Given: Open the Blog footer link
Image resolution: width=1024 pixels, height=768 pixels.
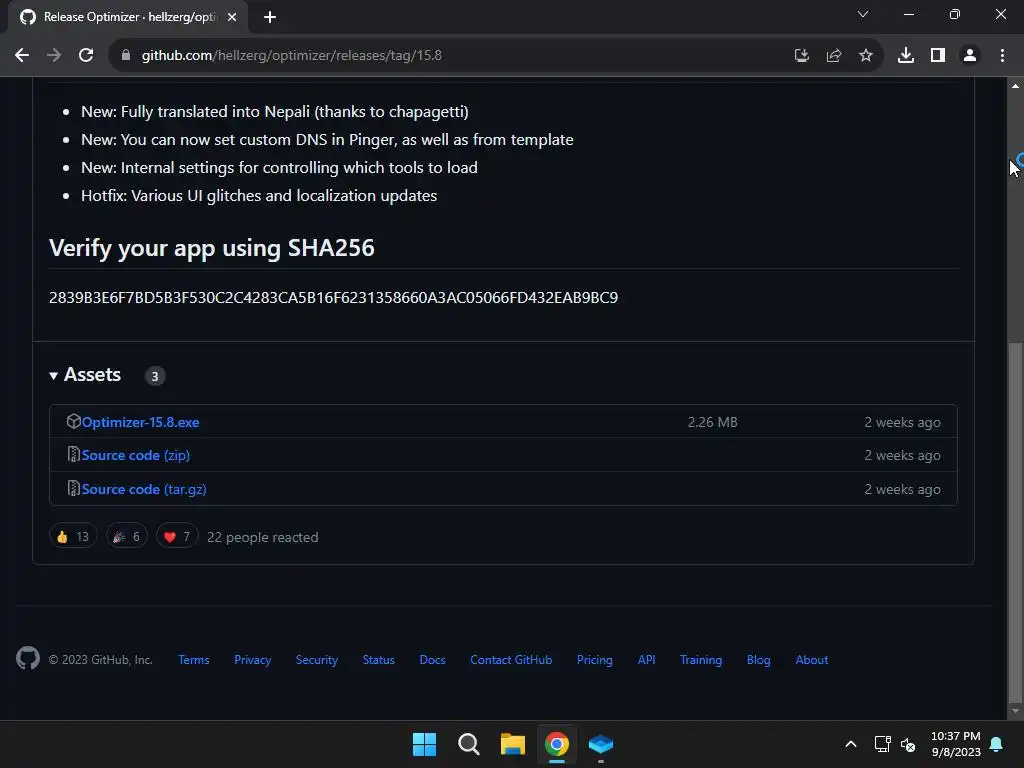Looking at the screenshot, I should 758,660.
